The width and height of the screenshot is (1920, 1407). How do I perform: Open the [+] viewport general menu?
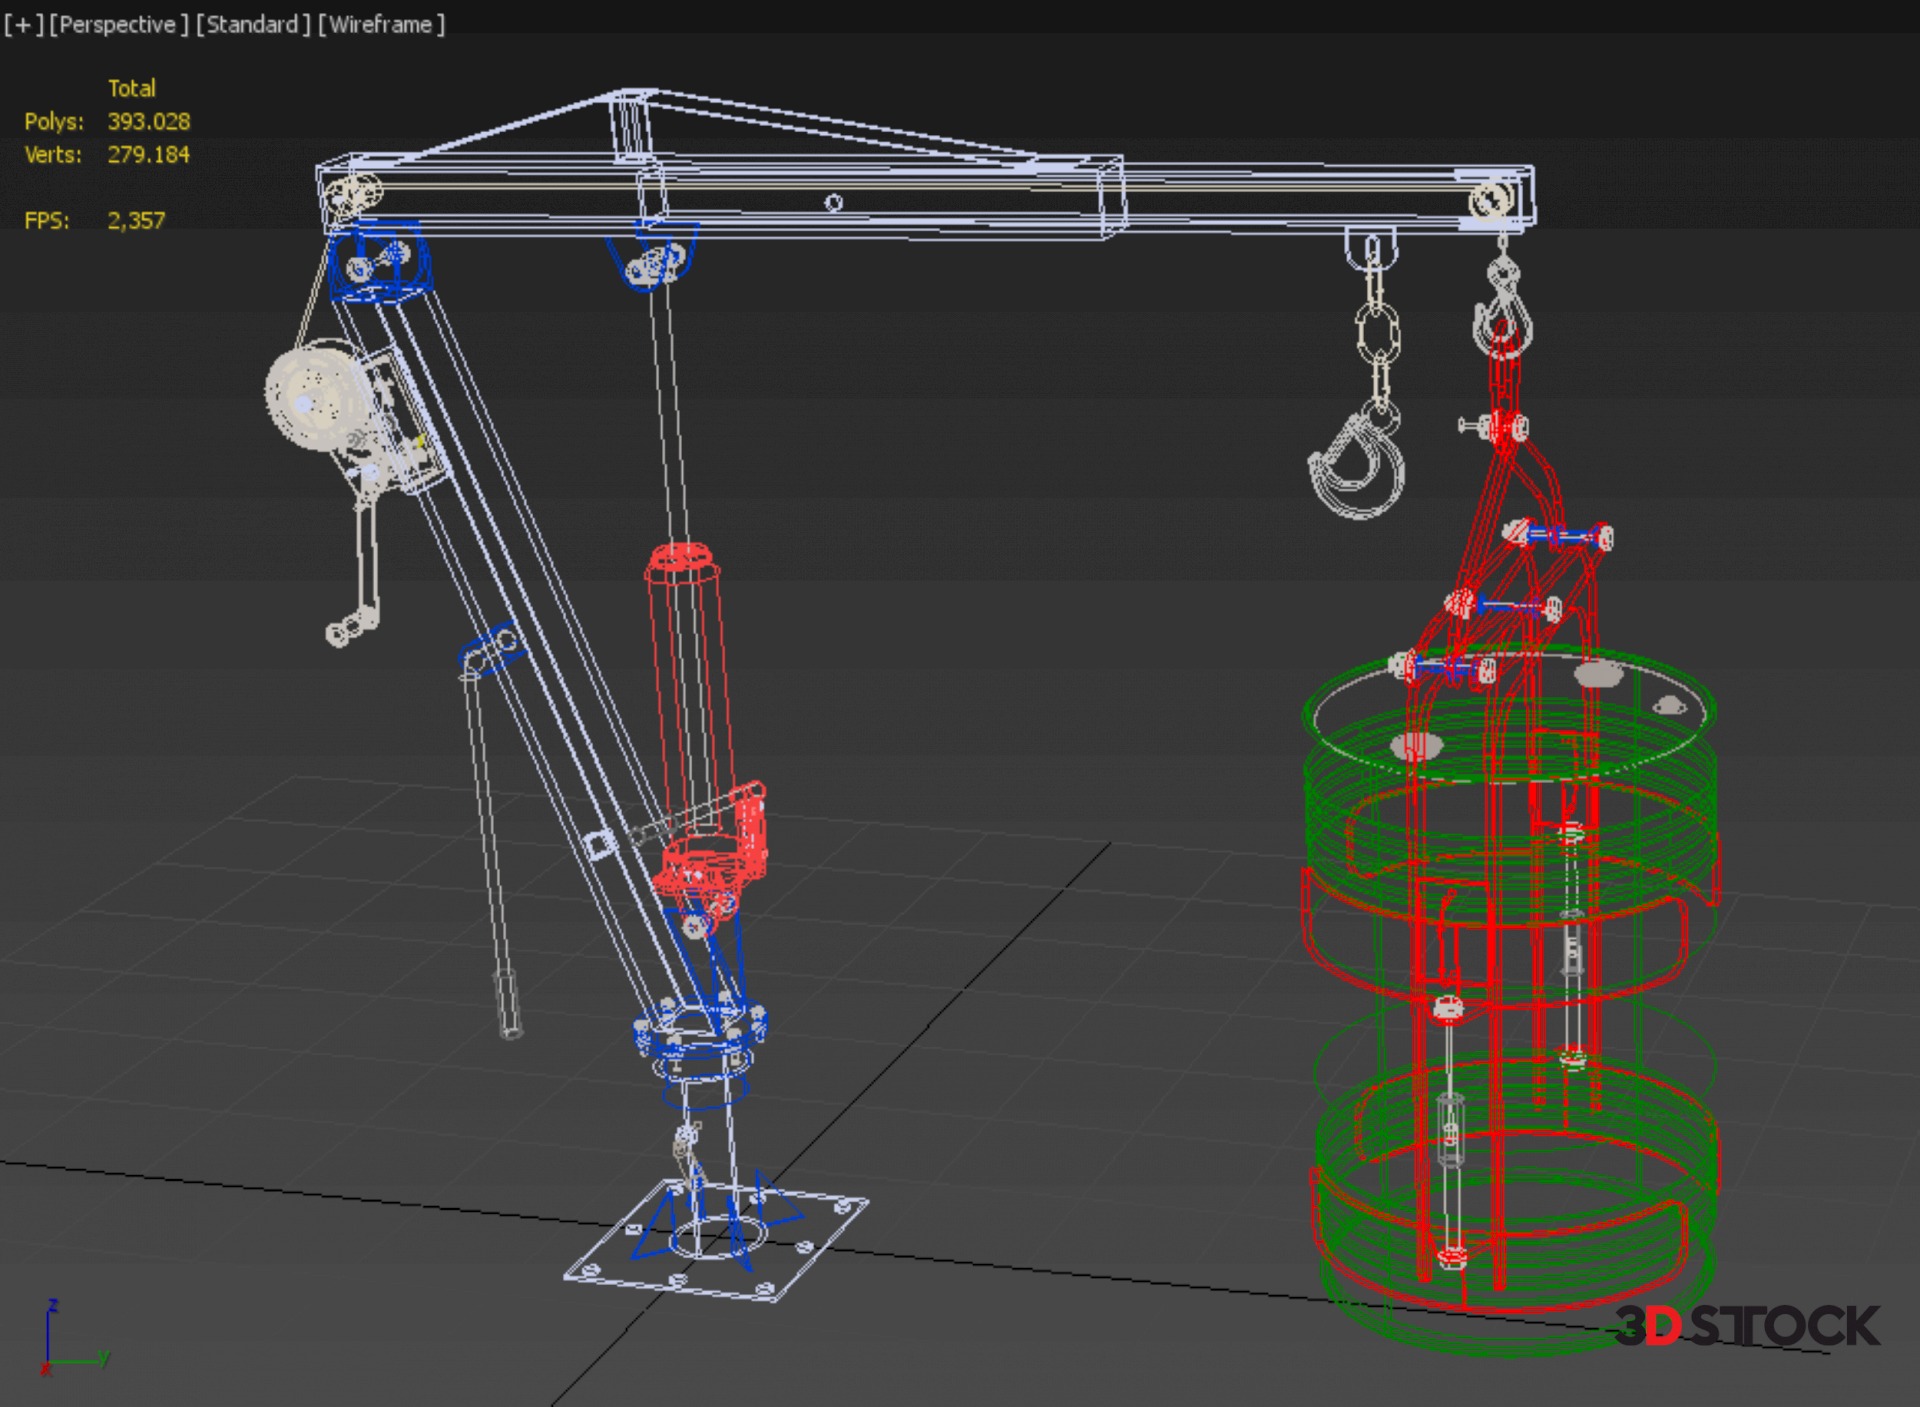pos(22,25)
